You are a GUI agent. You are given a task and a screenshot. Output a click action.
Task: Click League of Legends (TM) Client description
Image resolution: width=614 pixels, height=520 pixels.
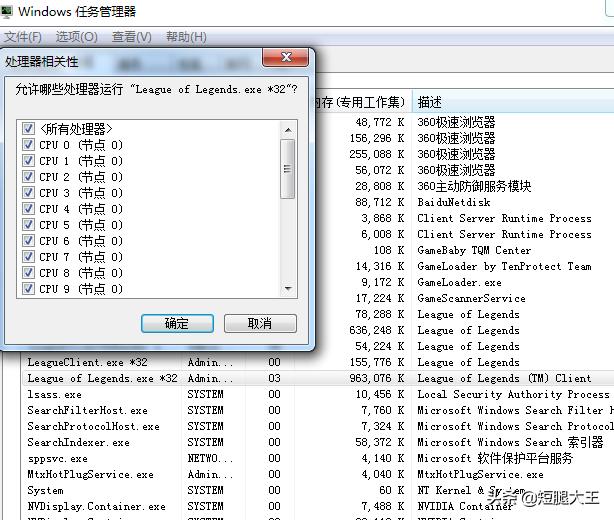point(504,378)
